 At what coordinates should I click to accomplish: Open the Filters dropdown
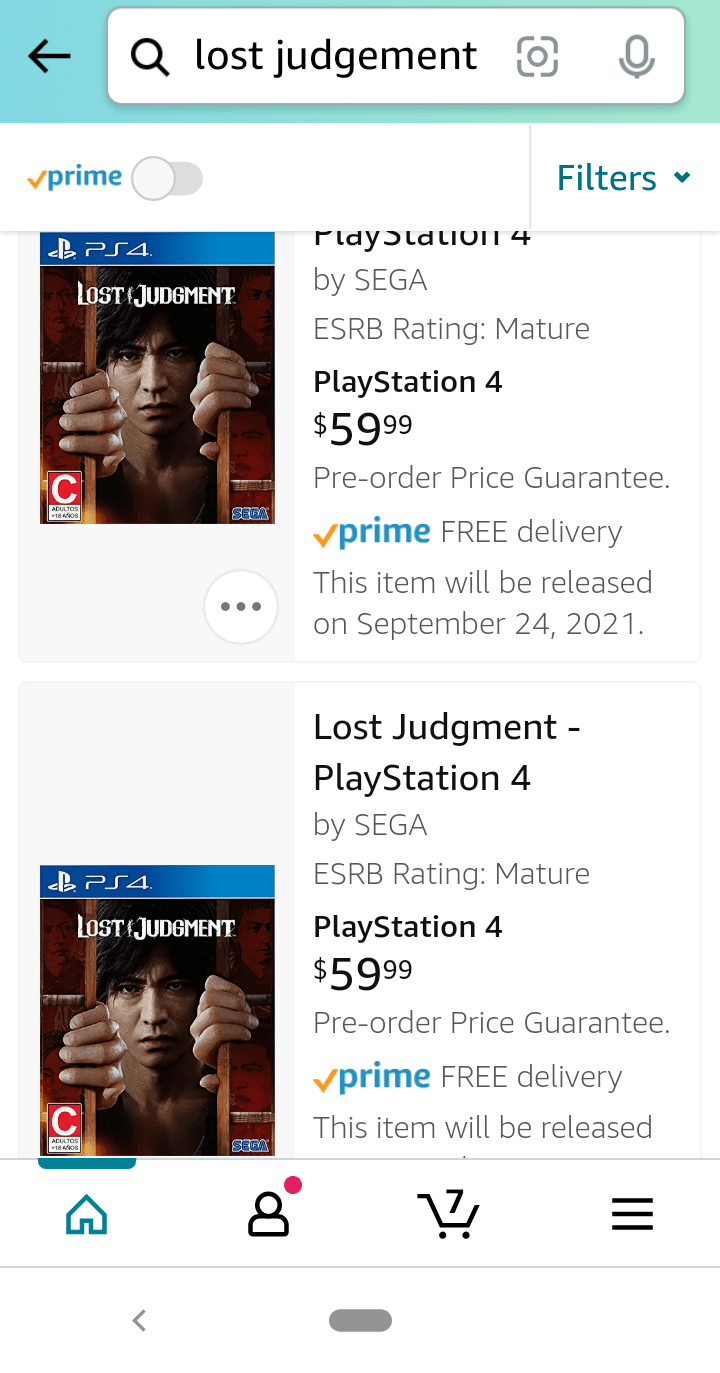click(x=606, y=177)
